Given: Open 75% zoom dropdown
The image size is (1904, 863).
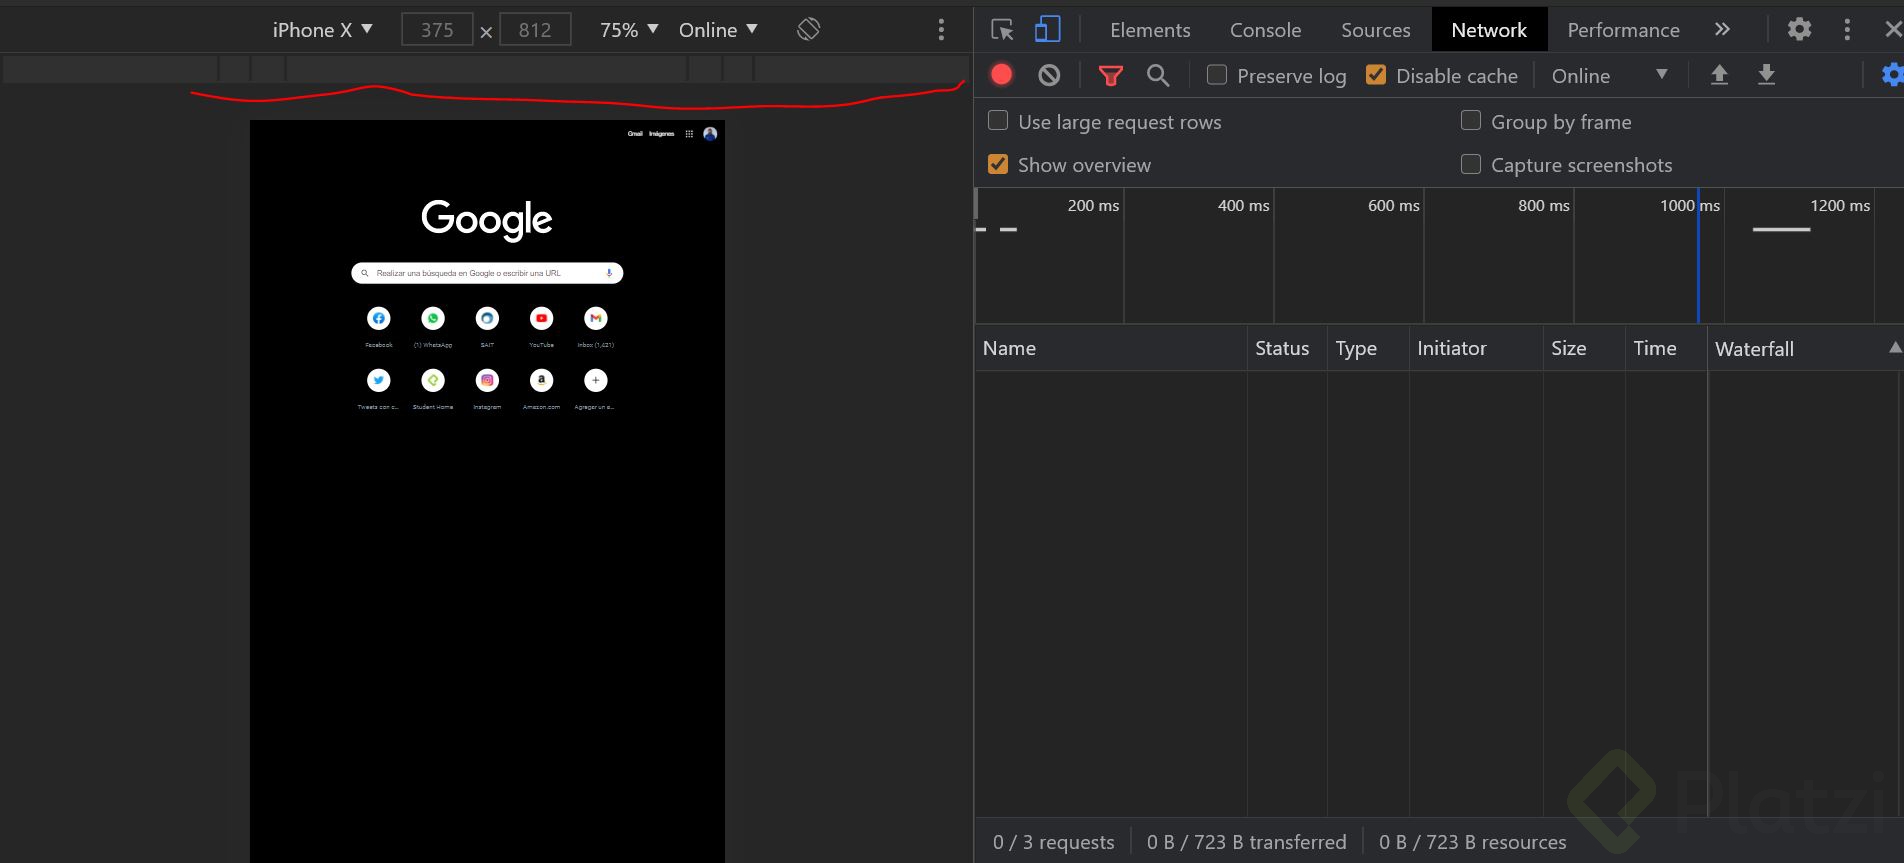Looking at the screenshot, I should (629, 30).
